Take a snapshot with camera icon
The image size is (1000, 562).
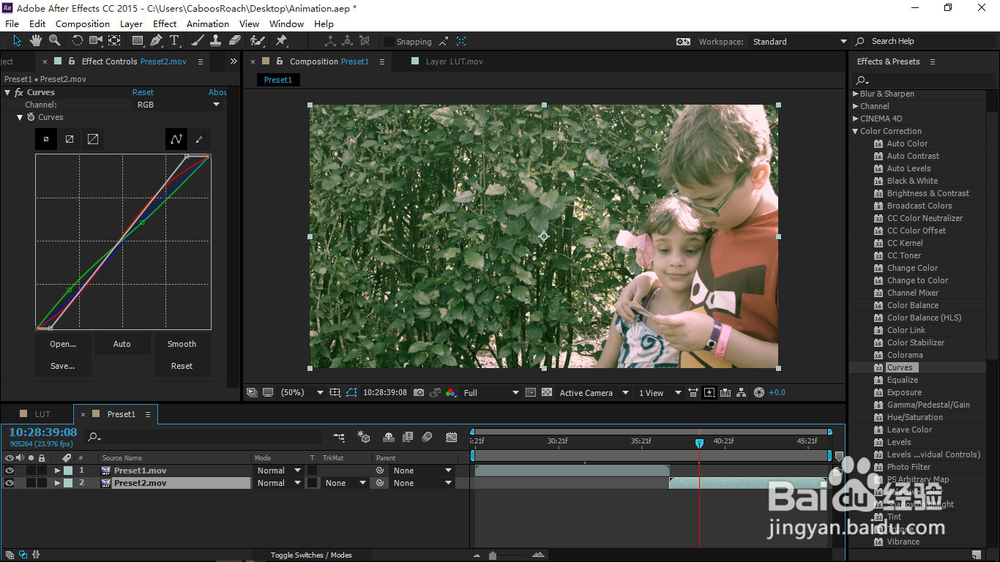coord(419,393)
